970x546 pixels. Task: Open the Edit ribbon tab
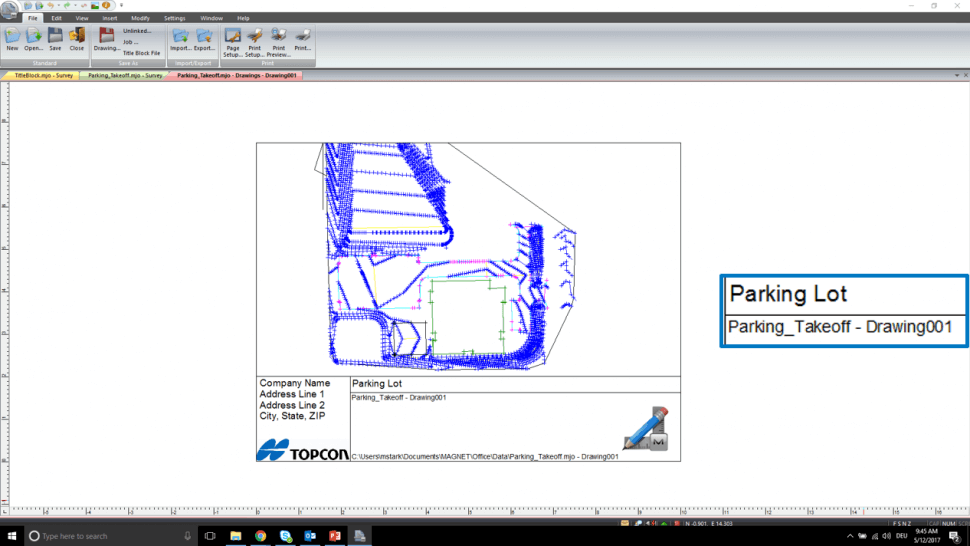(56, 18)
